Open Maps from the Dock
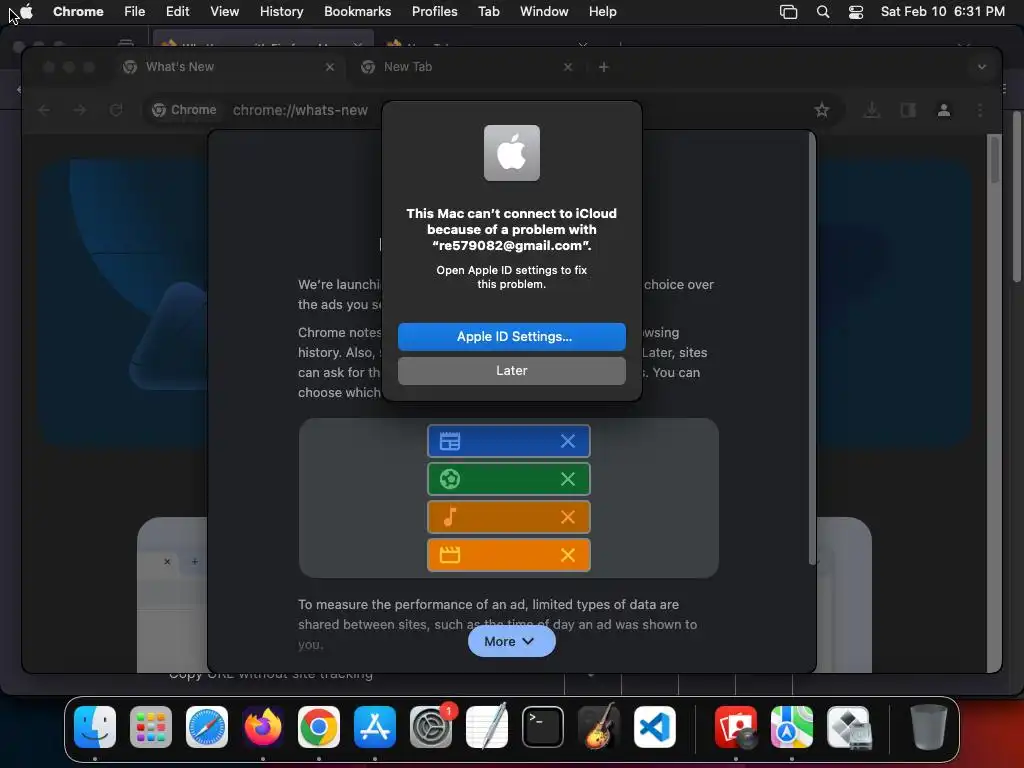The image size is (1024, 768). (x=792, y=727)
